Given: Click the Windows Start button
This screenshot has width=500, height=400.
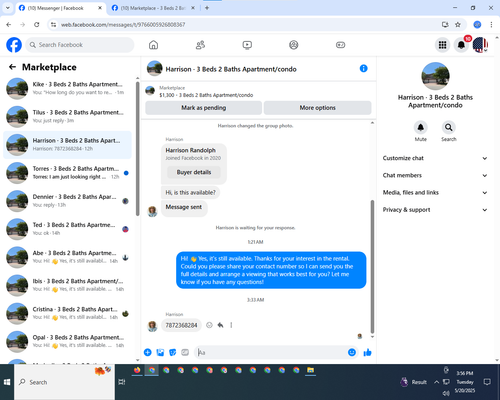Looking at the screenshot, I should [7, 382].
